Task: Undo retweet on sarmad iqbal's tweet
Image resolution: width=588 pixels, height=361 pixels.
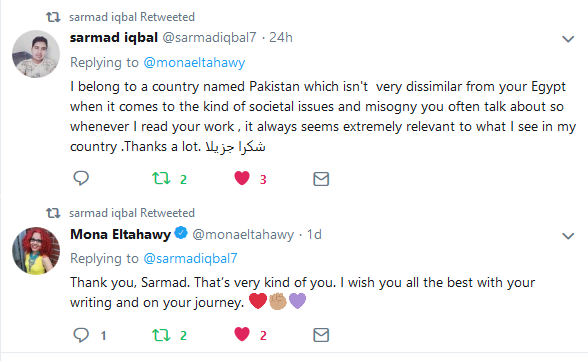Action: coord(161,178)
